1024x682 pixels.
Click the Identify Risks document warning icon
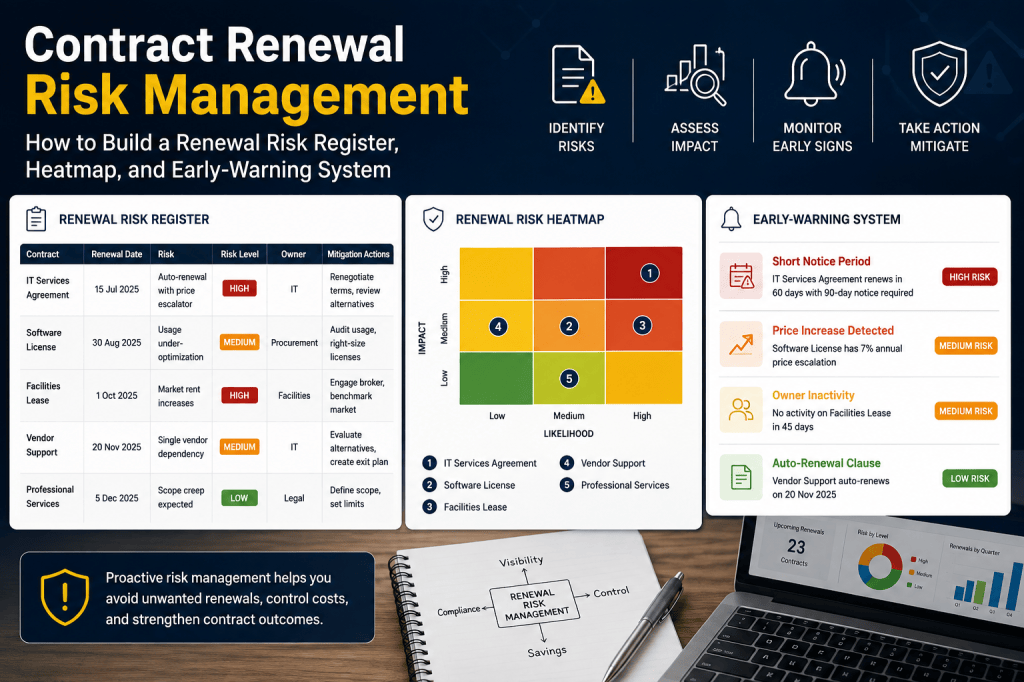pyautogui.click(x=578, y=74)
